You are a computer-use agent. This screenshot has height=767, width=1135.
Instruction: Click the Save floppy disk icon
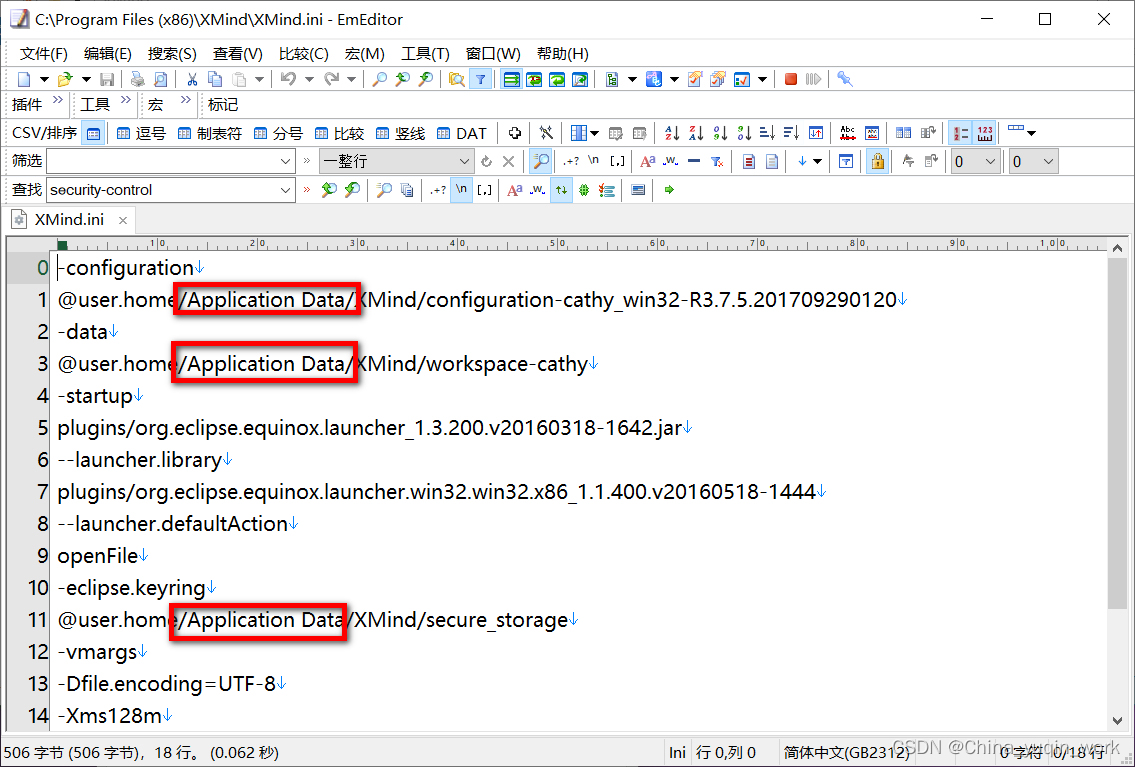click(x=107, y=79)
